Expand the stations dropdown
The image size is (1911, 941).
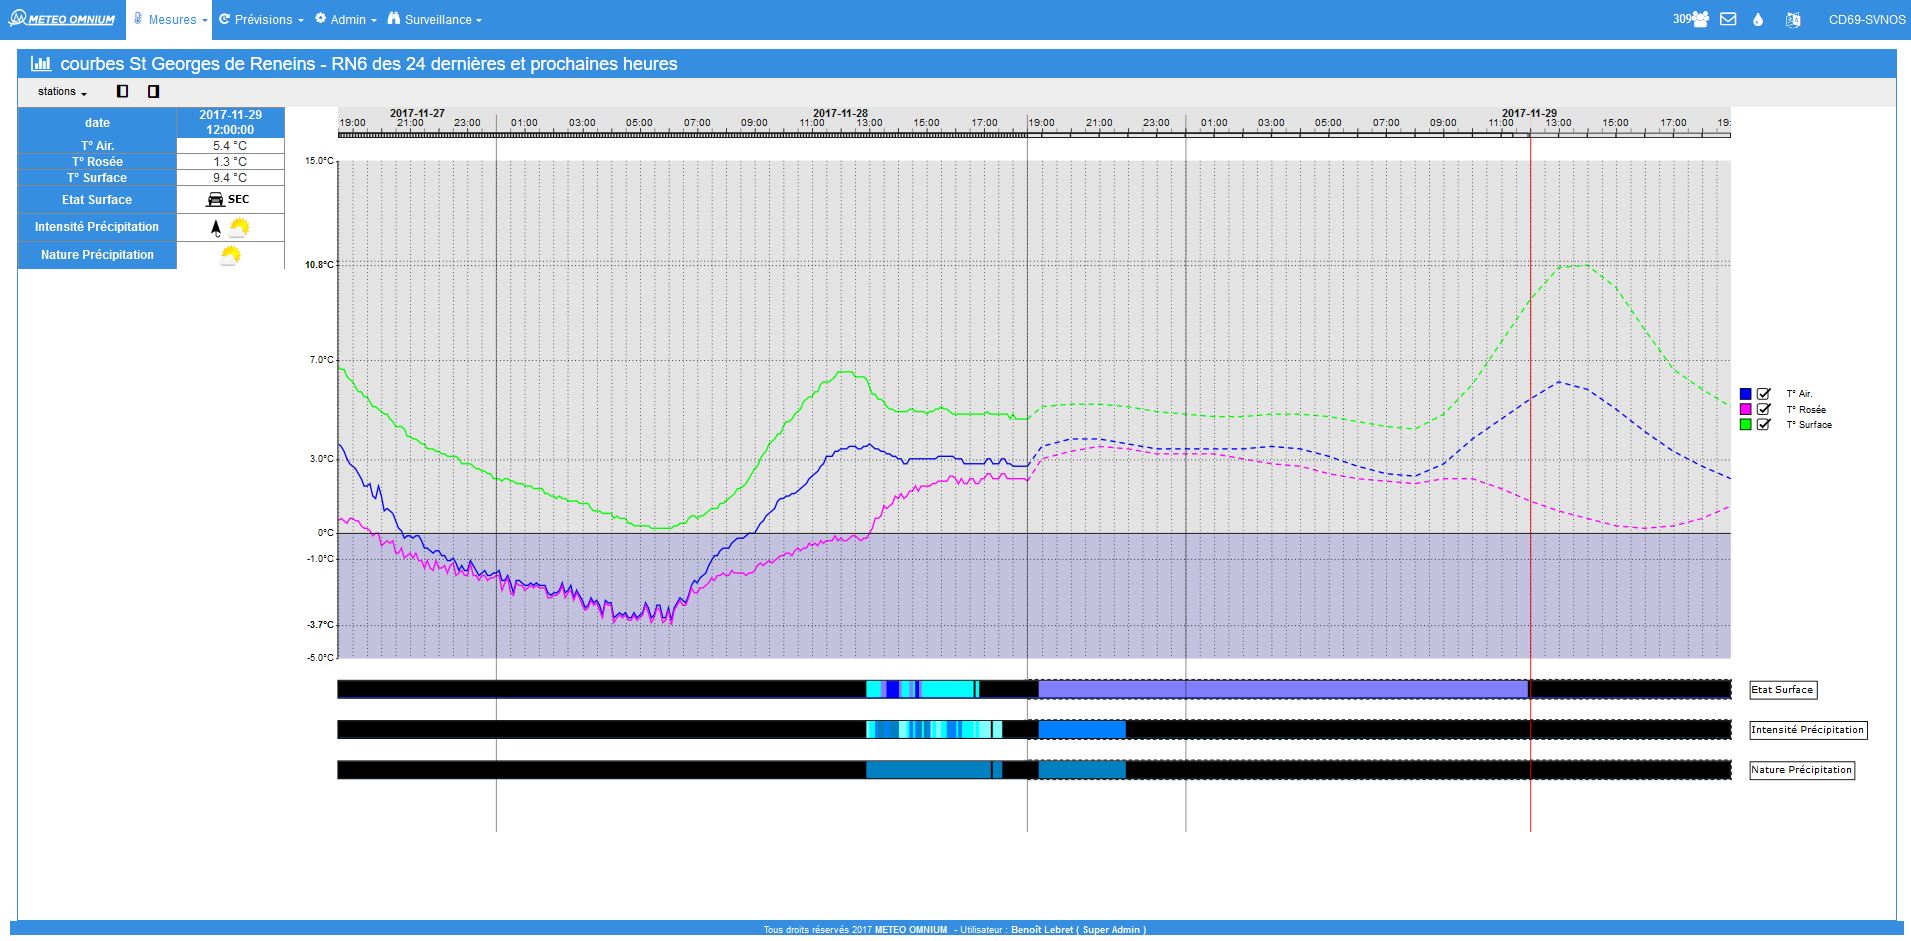62,91
